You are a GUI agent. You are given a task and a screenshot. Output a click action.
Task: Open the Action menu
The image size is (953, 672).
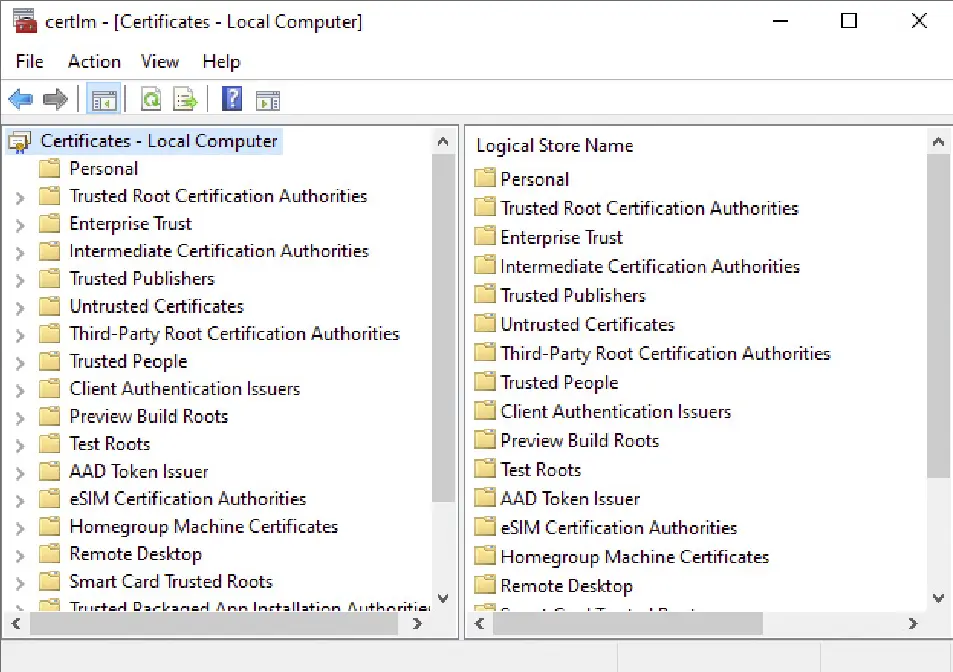(x=94, y=62)
